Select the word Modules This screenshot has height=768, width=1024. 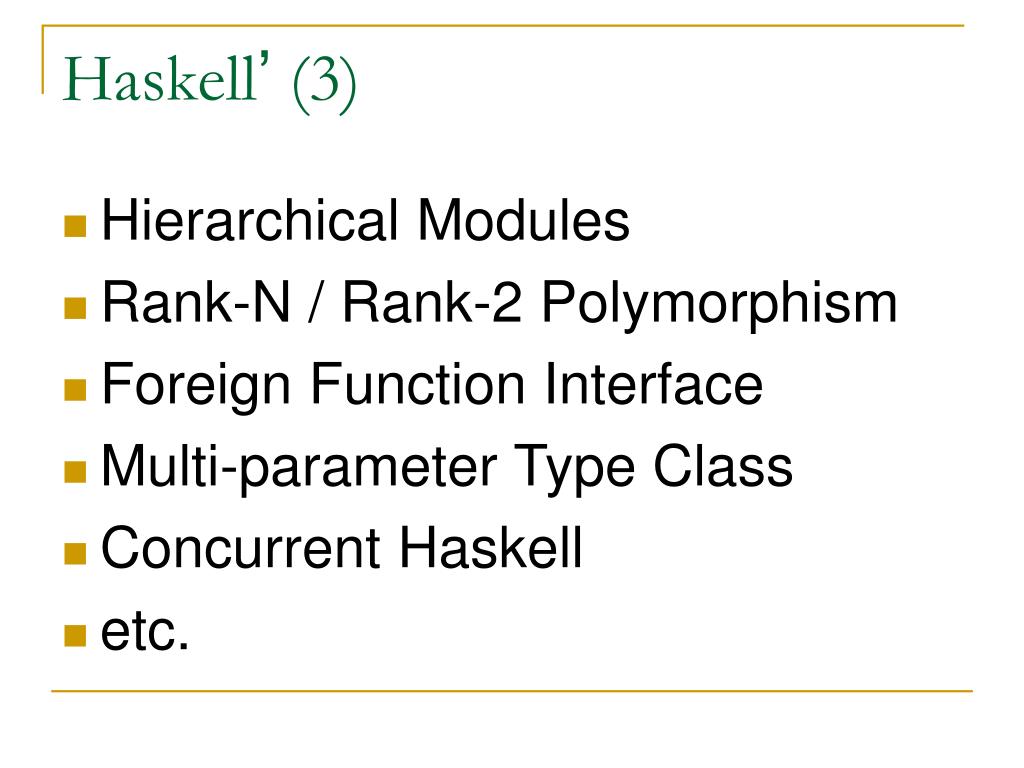coord(523,220)
